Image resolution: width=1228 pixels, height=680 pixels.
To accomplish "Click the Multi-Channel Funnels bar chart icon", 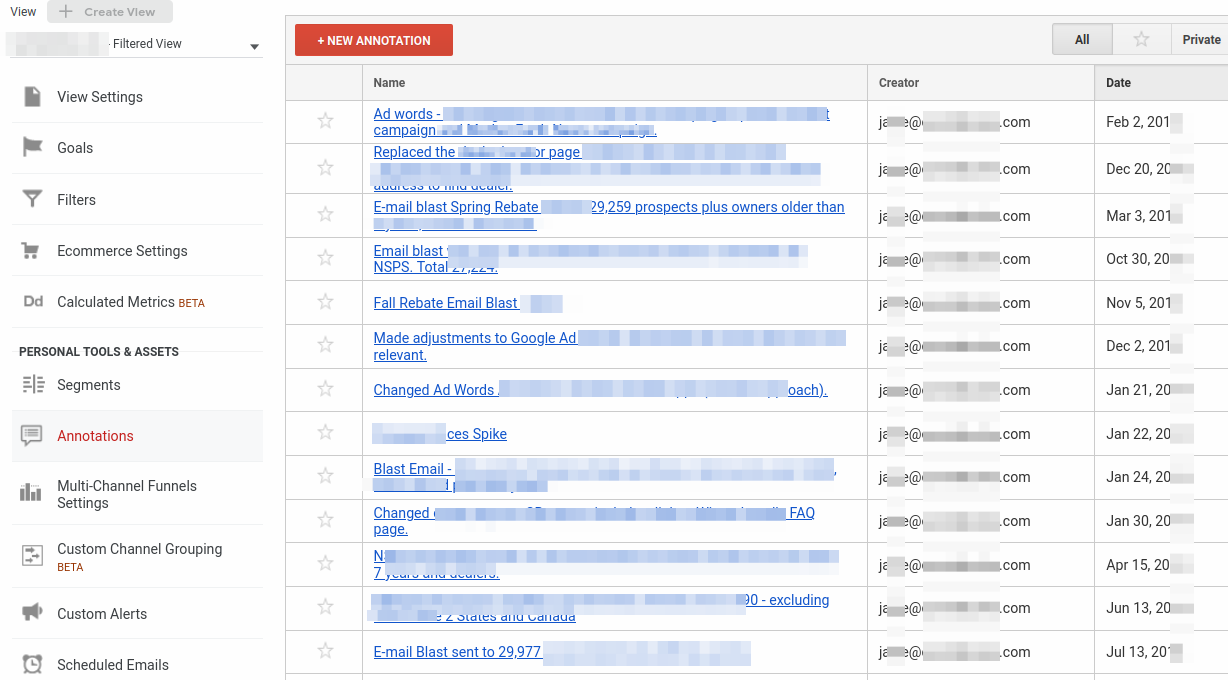I will (x=33, y=493).
